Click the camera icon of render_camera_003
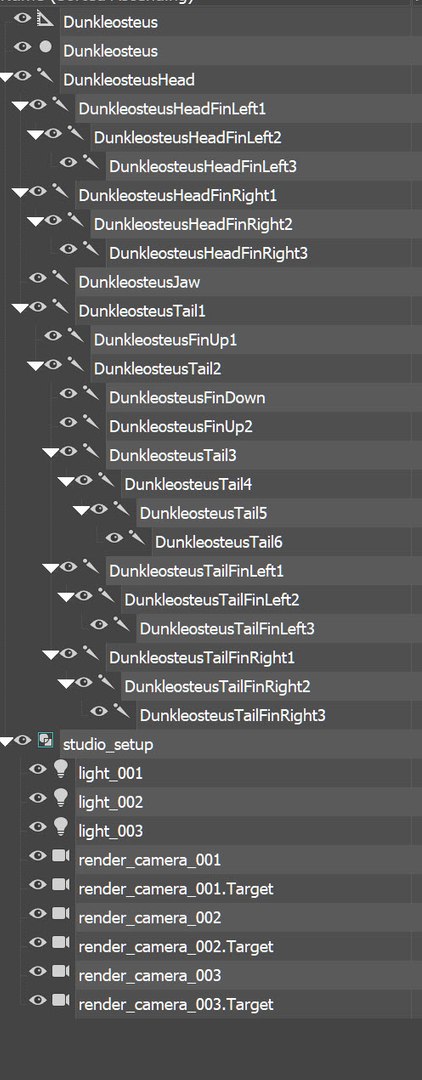This screenshot has height=1080, width=422. [x=61, y=972]
